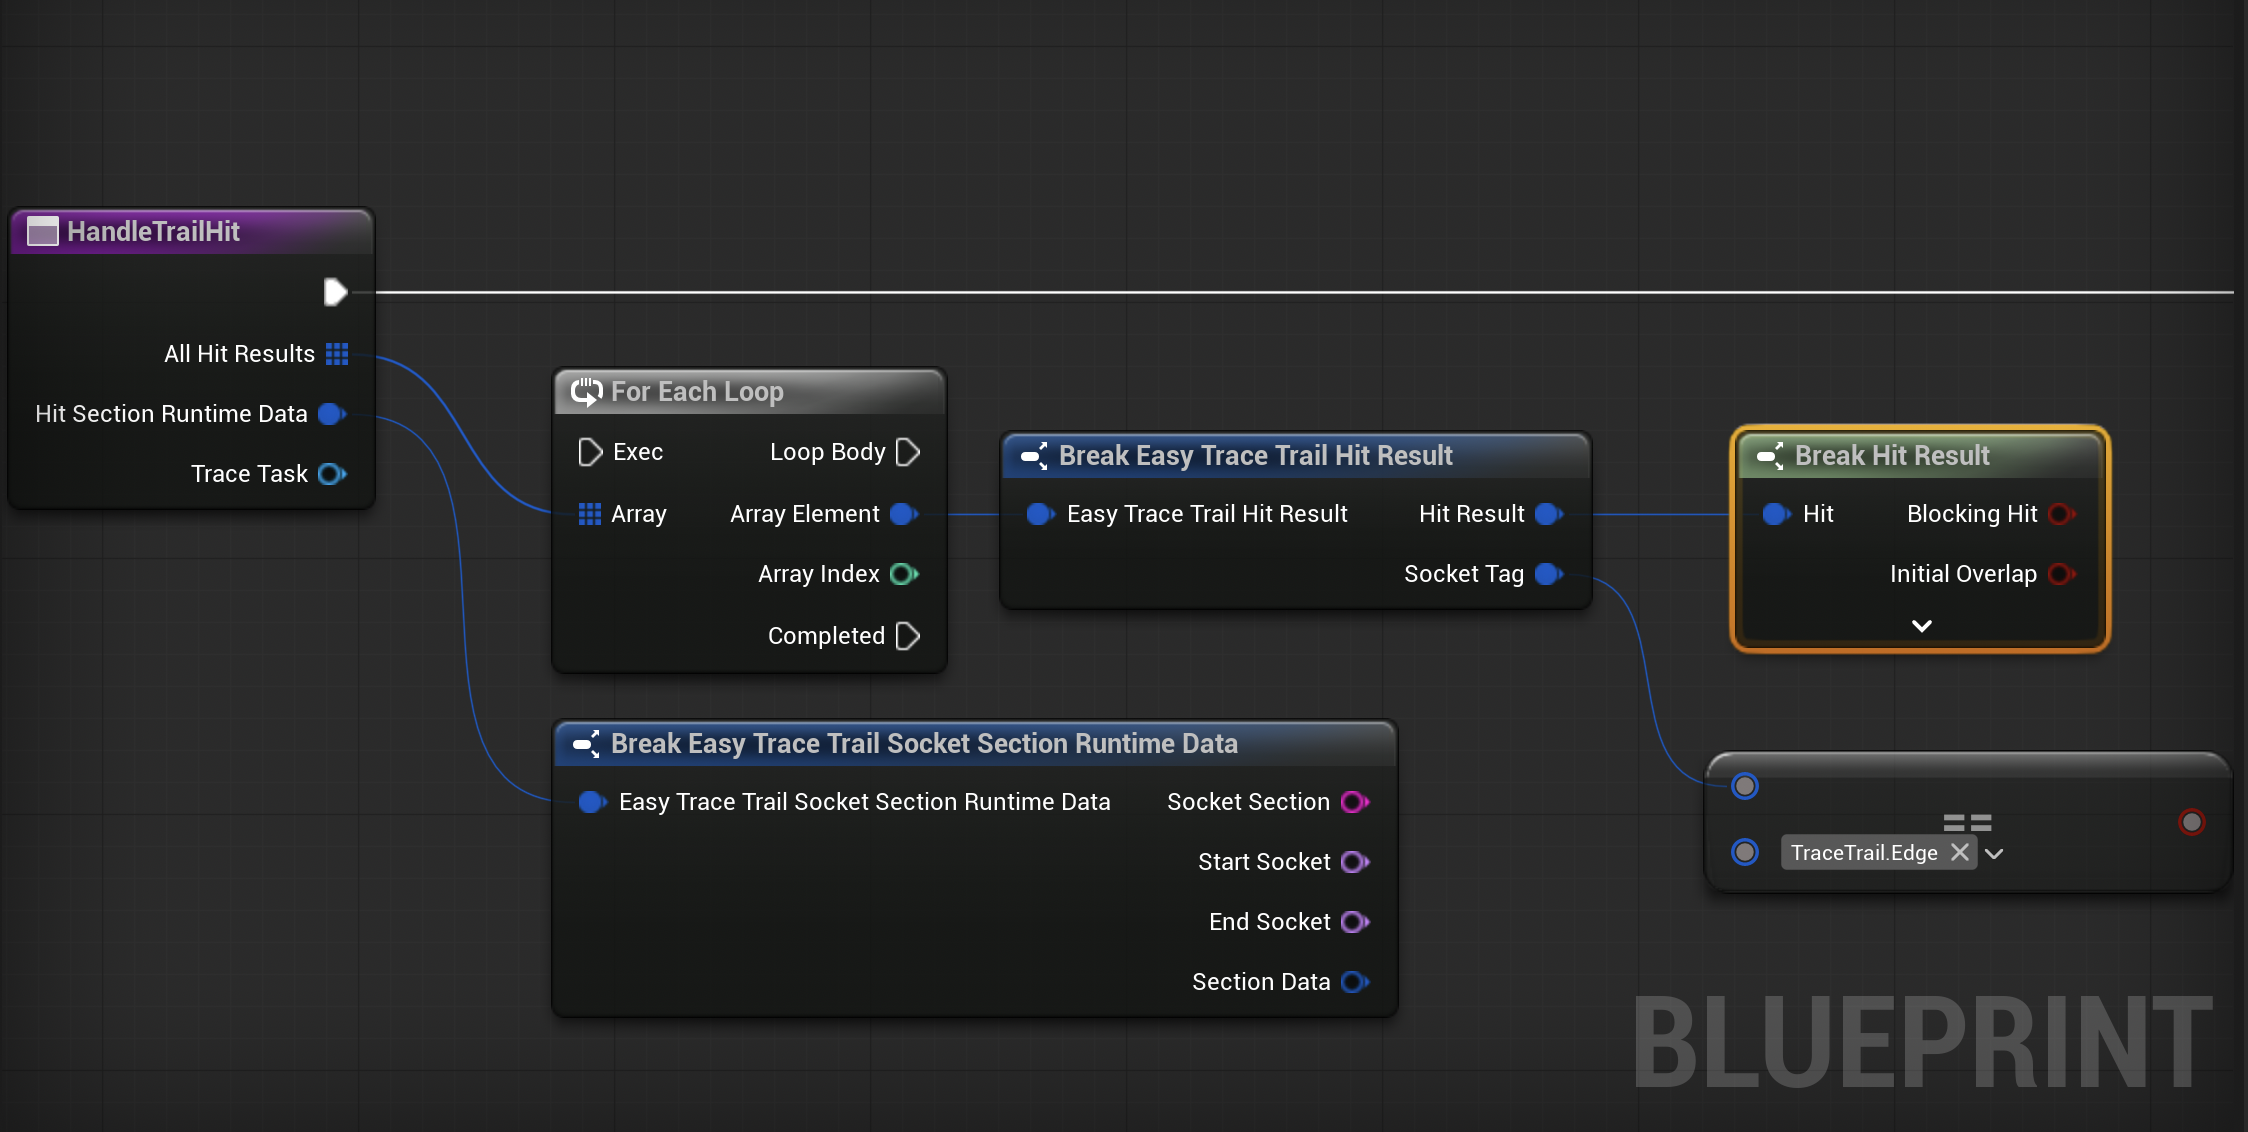The height and width of the screenshot is (1132, 2248).
Task: Open the TraceTrail.Edge tag dropdown arrow
Action: [x=1995, y=853]
